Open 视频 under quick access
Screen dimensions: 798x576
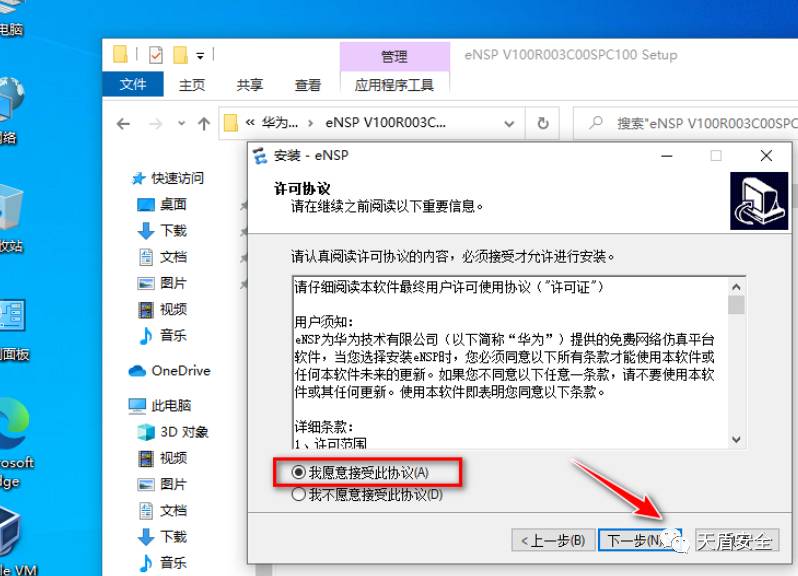[162, 309]
